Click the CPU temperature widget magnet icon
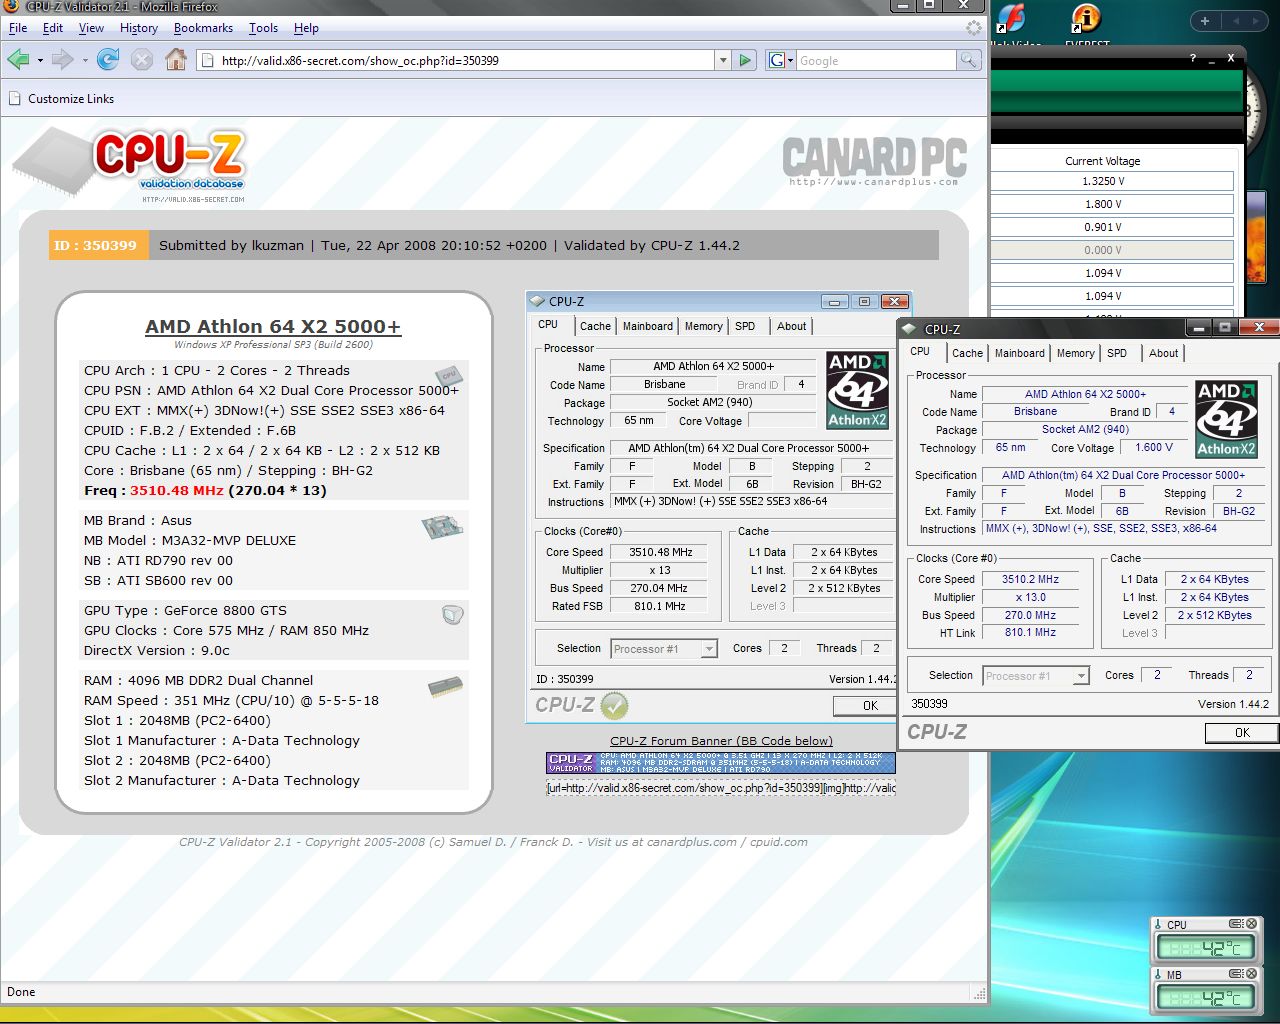Image resolution: width=1280 pixels, height=1024 pixels. (1236, 924)
